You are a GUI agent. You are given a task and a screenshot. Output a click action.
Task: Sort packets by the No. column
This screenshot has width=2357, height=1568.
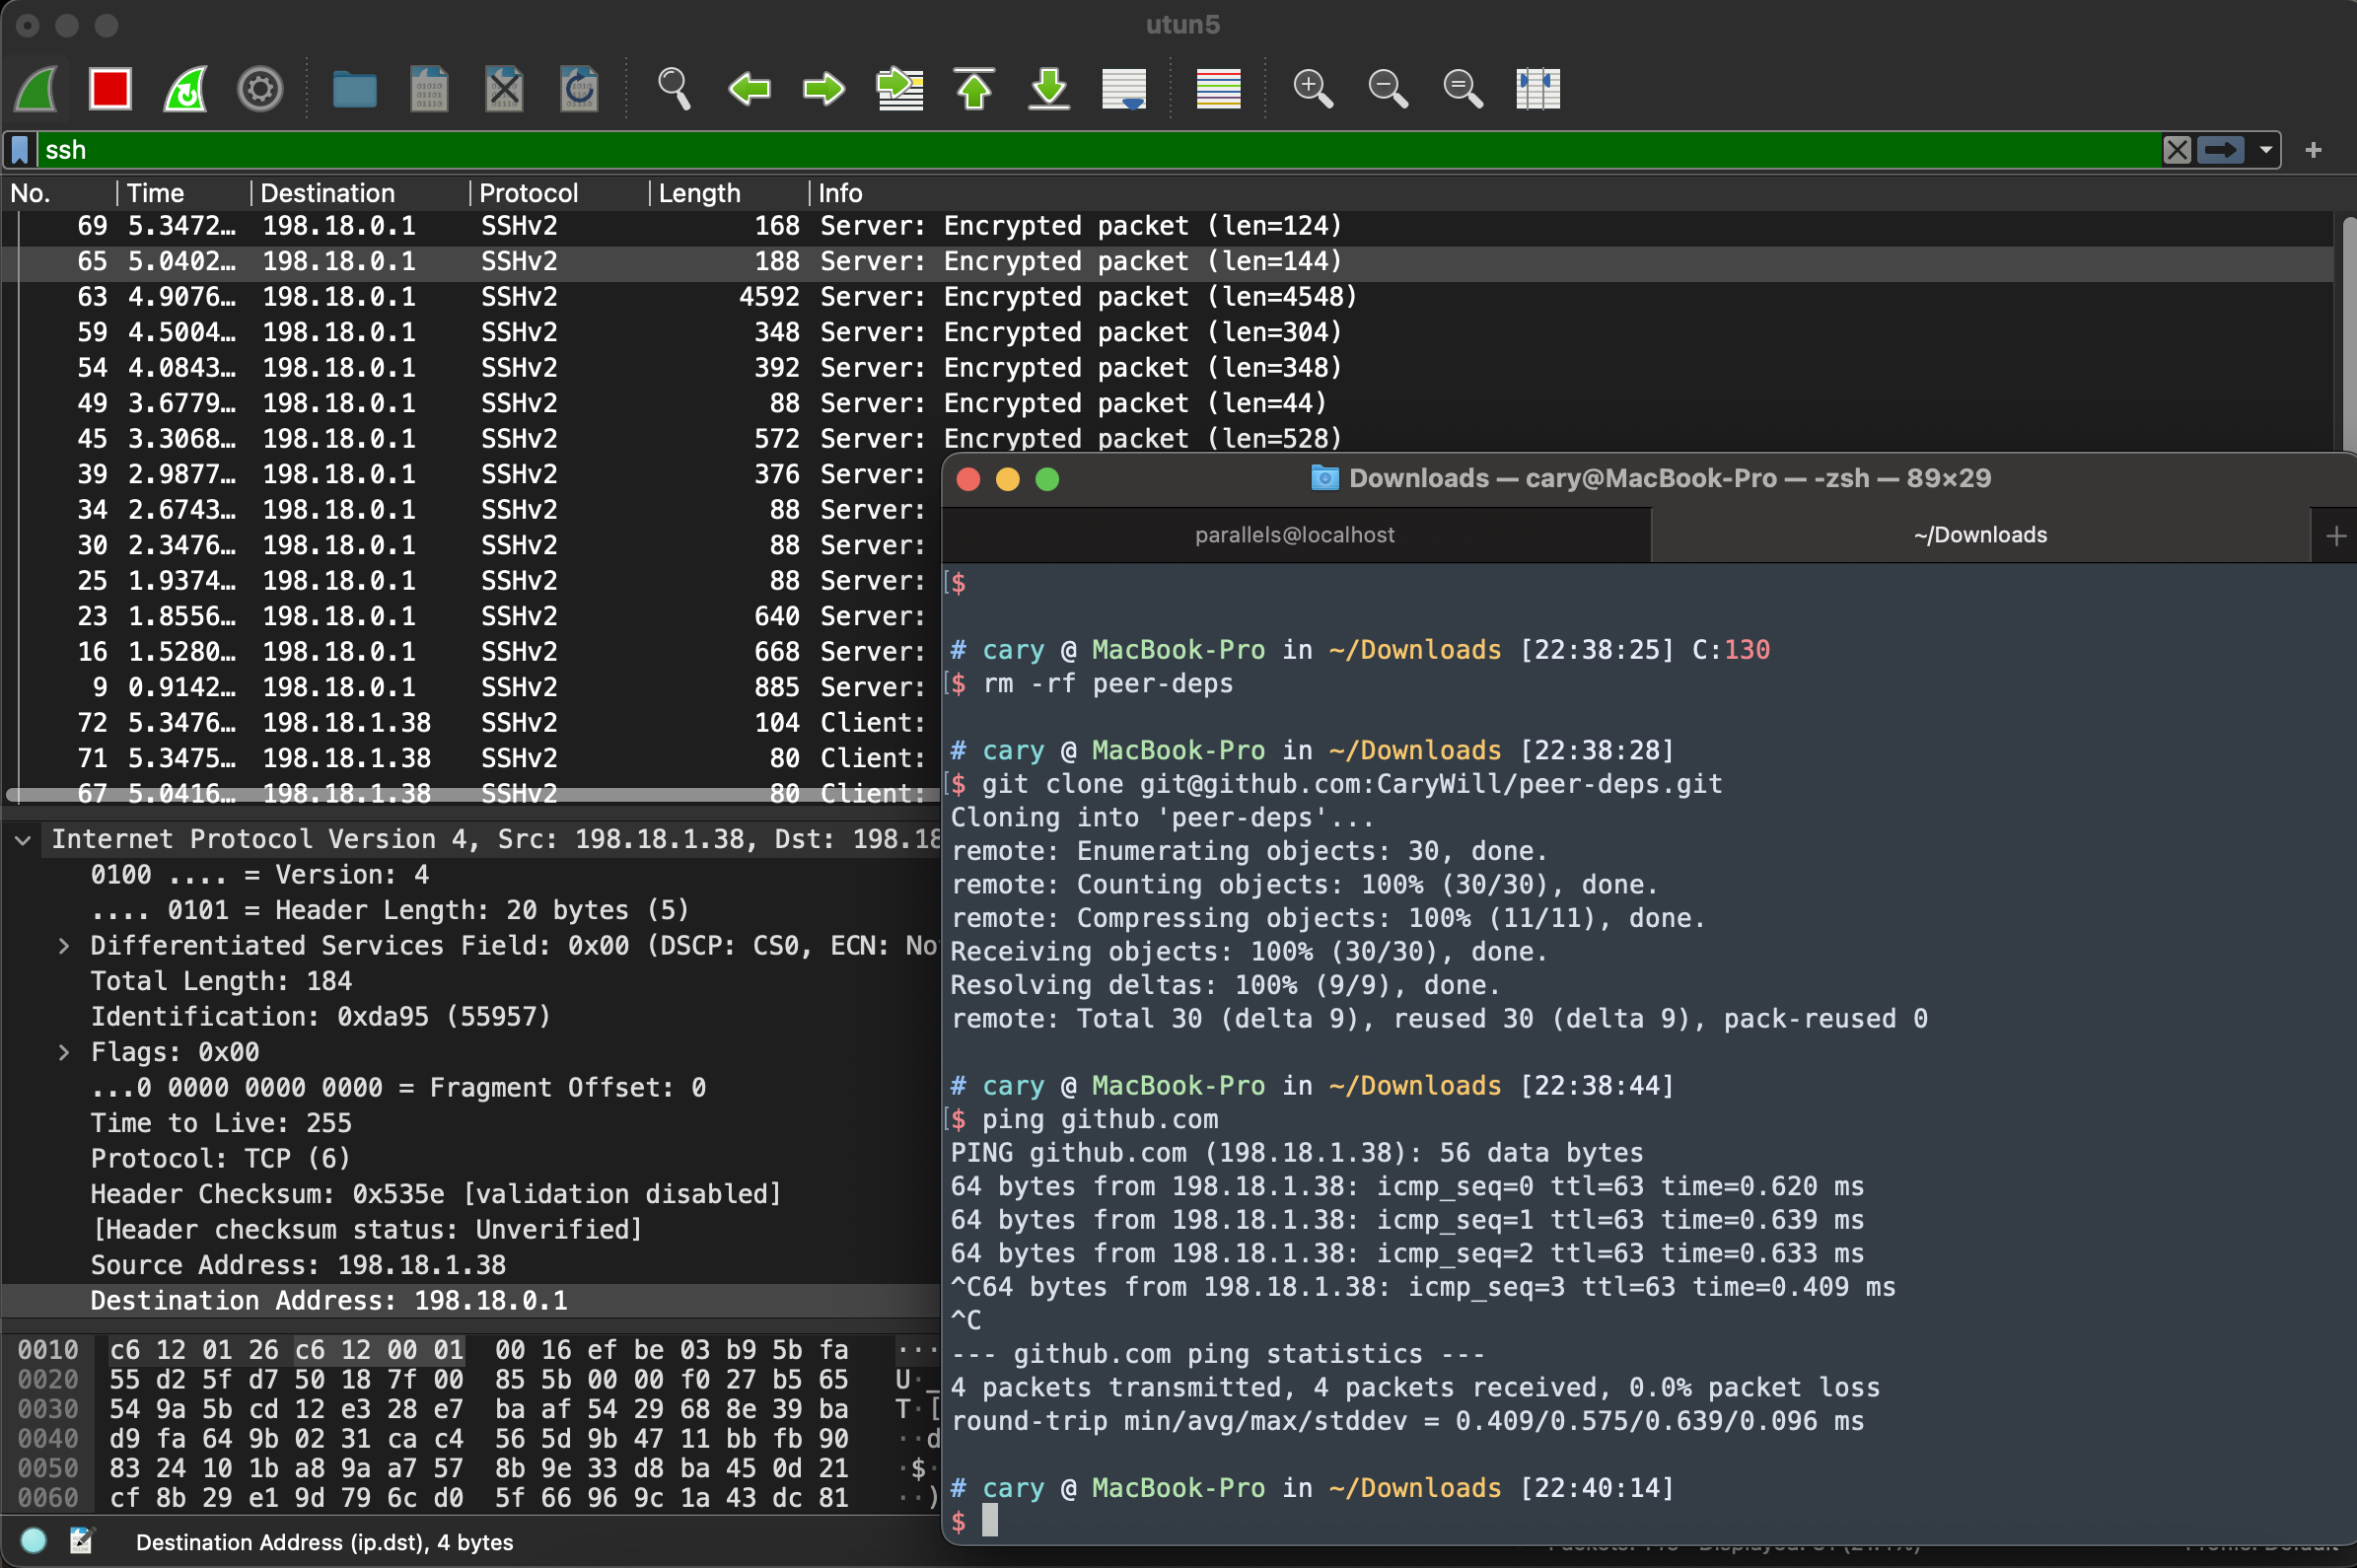pyautogui.click(x=60, y=193)
